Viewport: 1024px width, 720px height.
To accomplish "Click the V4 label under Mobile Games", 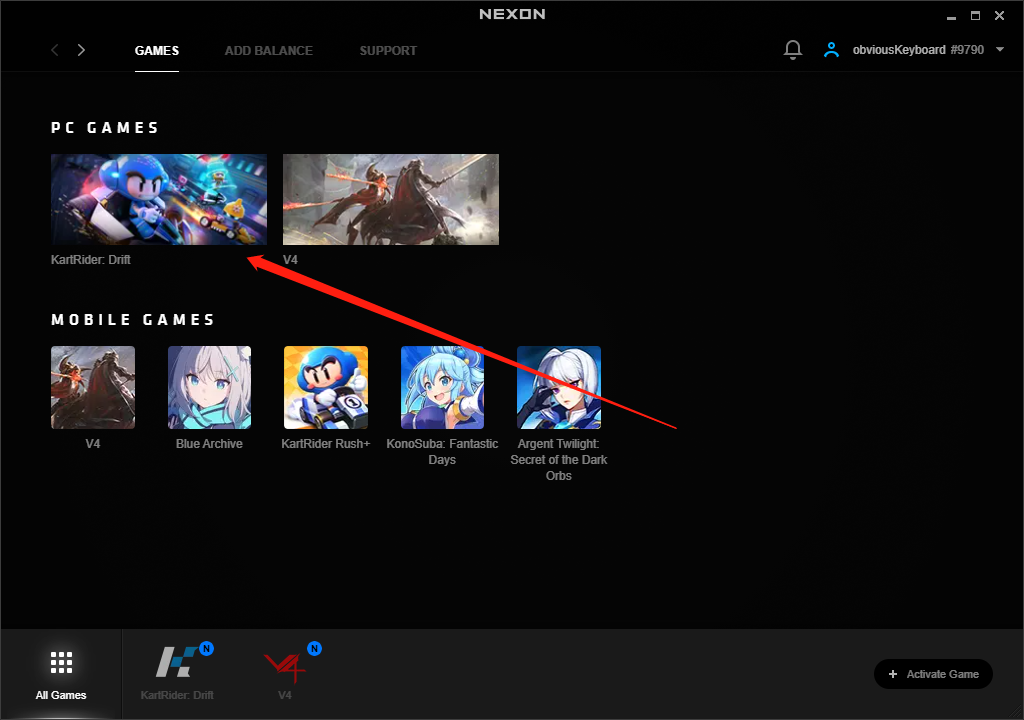I will [93, 444].
